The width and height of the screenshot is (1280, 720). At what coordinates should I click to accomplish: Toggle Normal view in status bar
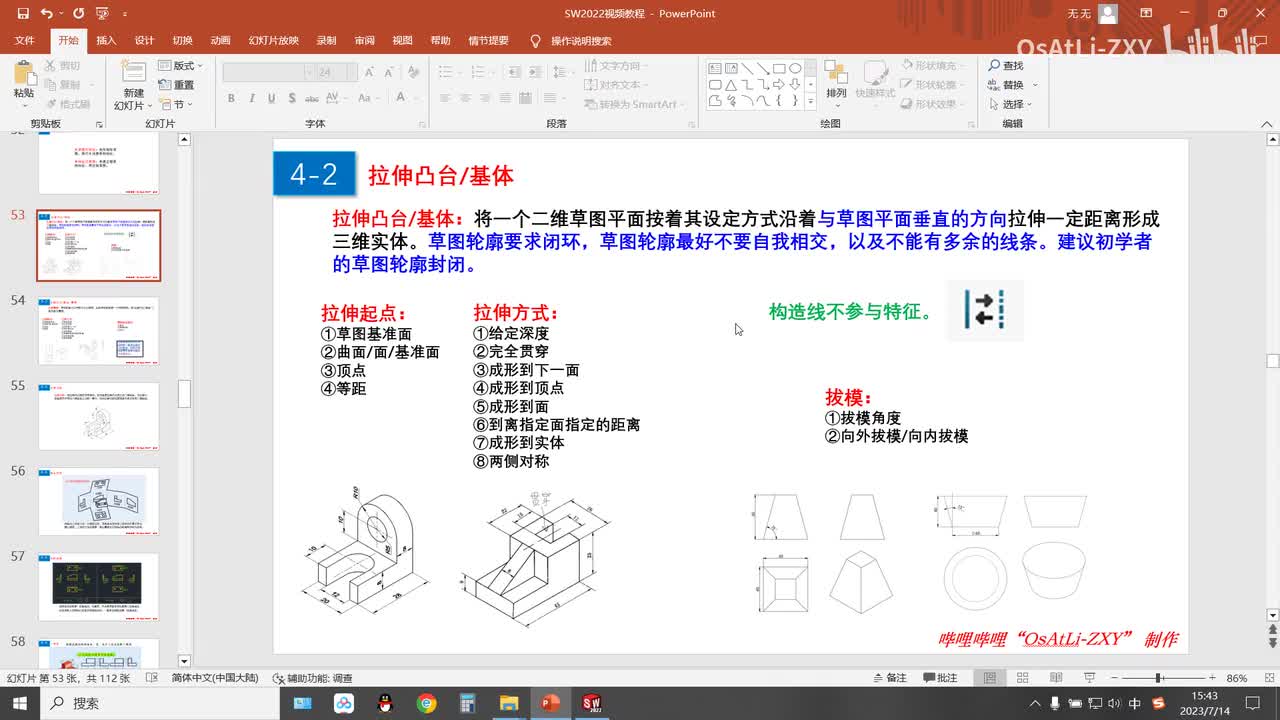(x=990, y=677)
